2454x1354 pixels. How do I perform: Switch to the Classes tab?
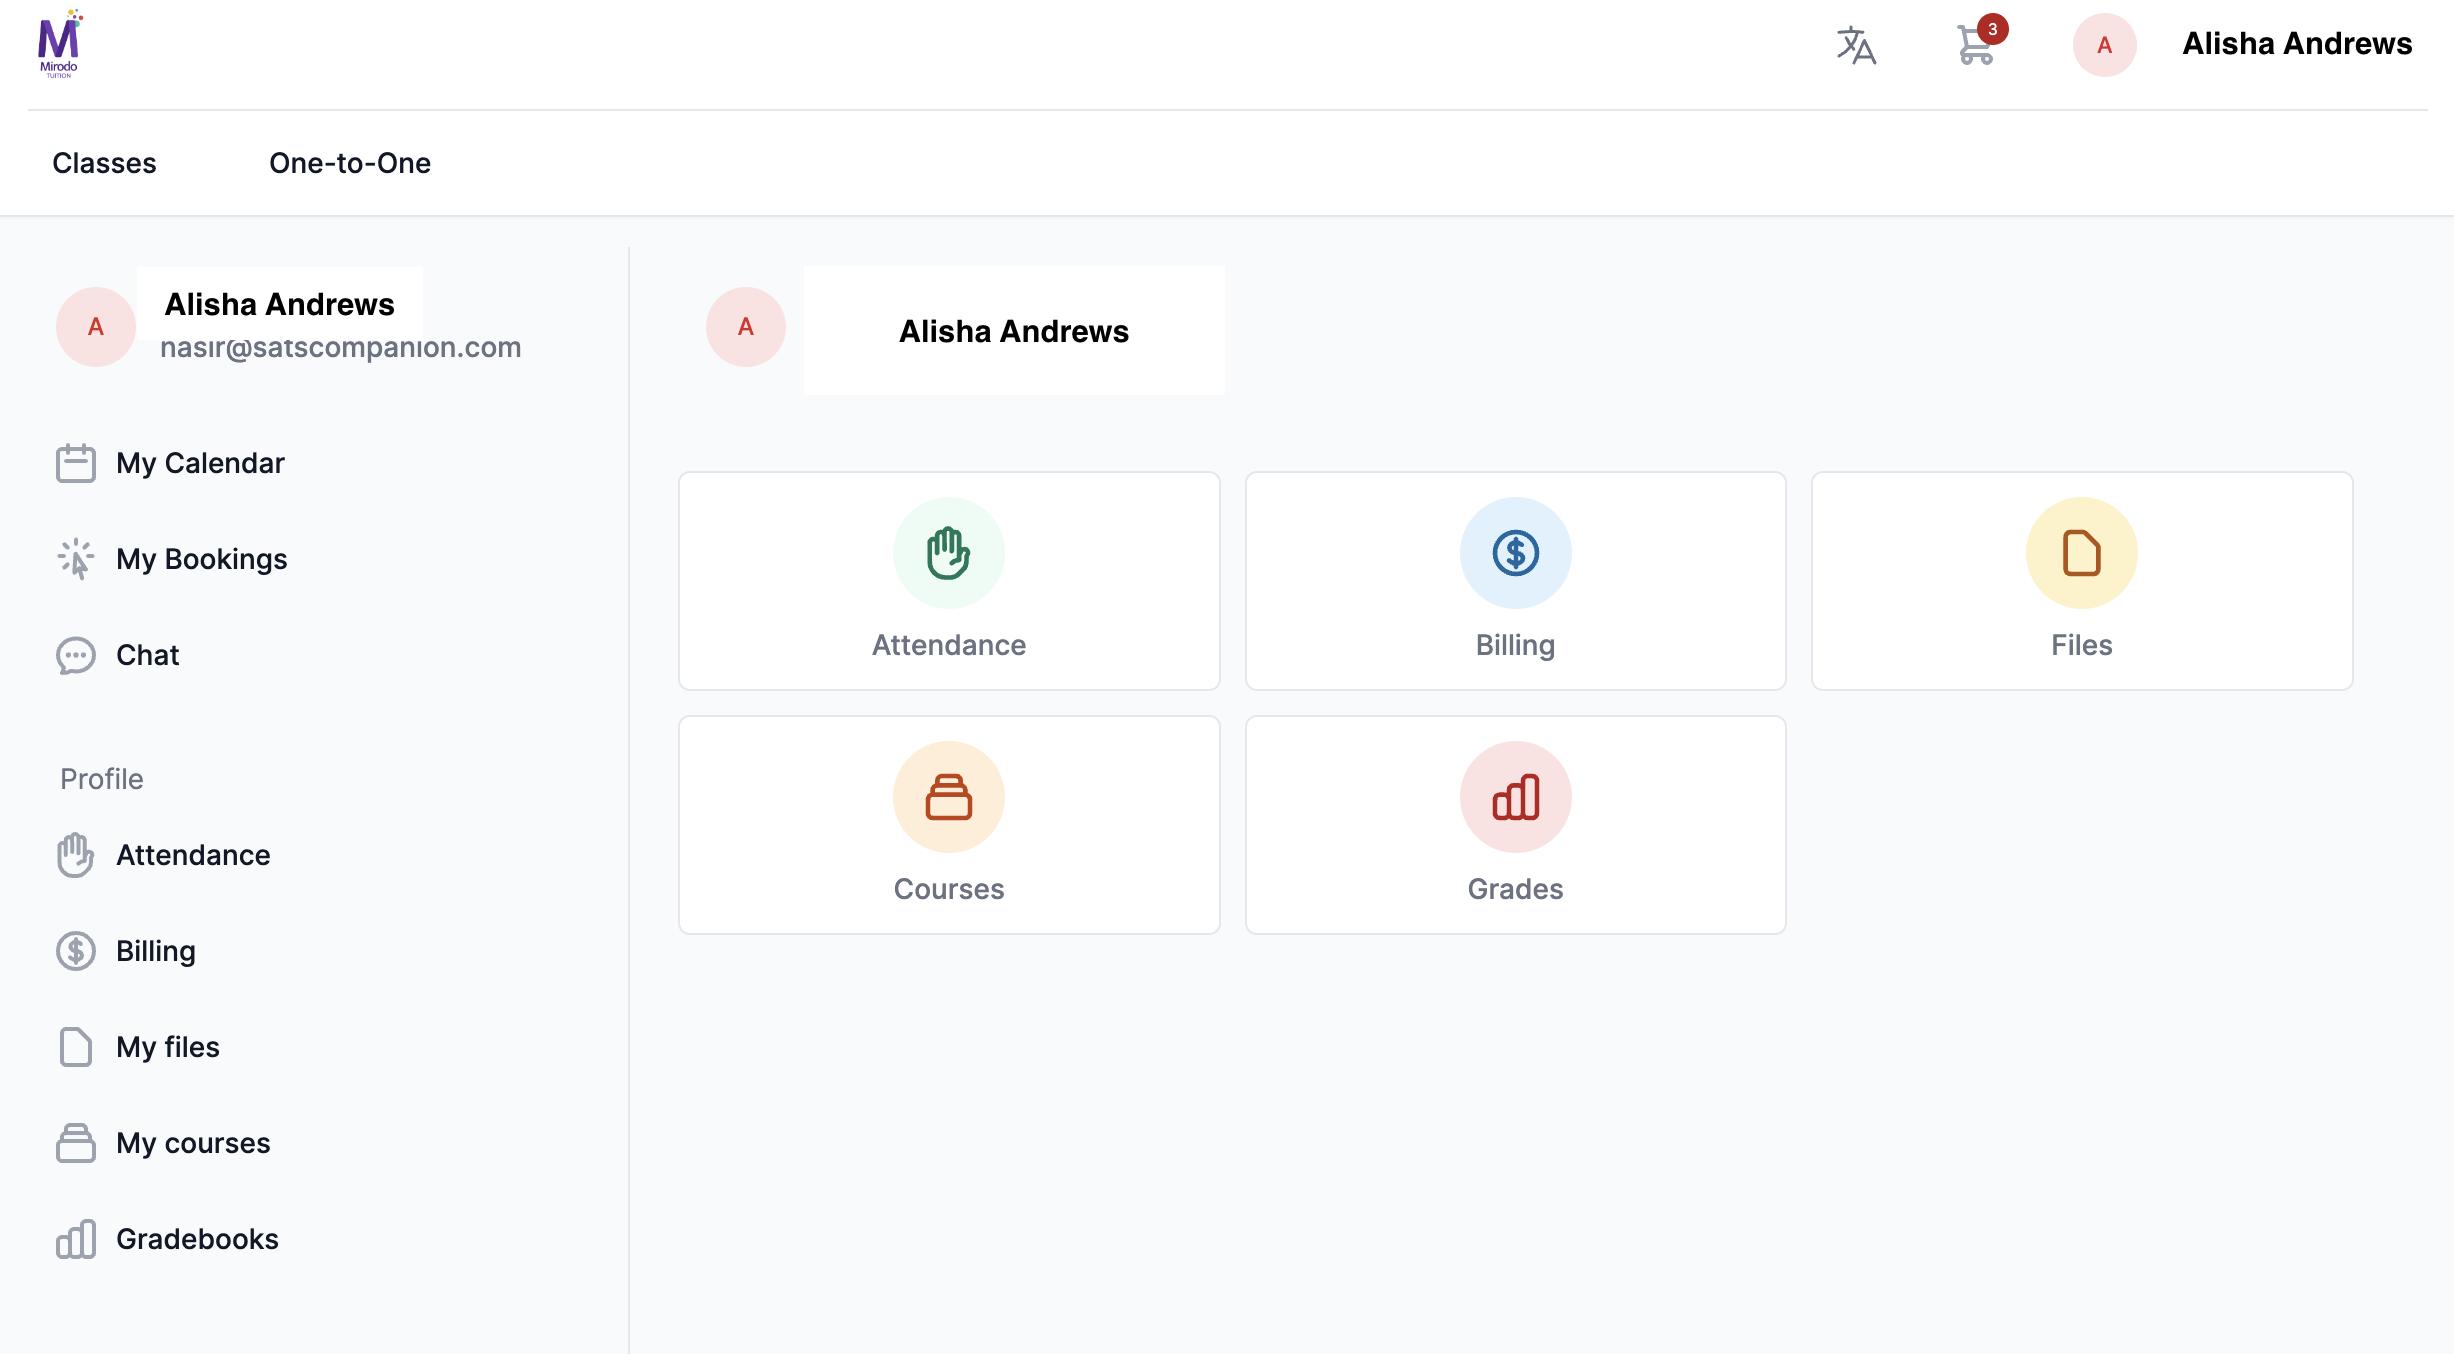point(104,163)
